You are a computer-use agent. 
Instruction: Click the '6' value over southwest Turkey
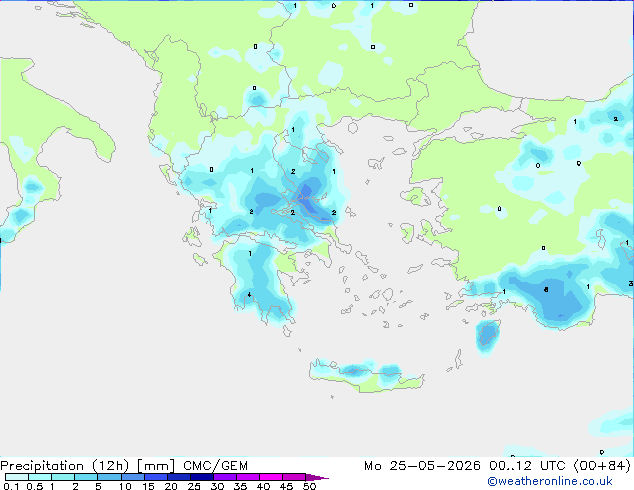click(546, 289)
